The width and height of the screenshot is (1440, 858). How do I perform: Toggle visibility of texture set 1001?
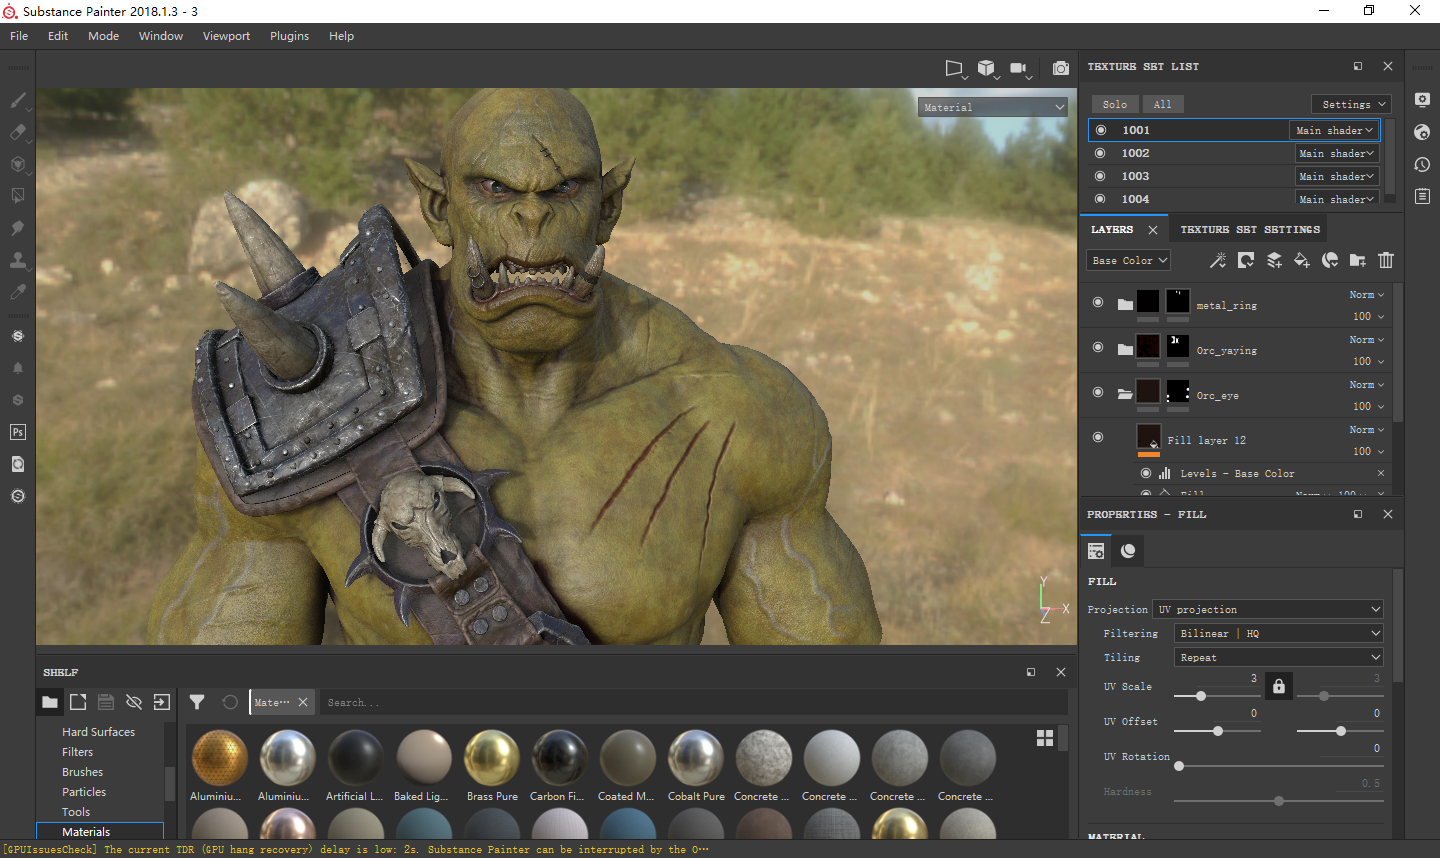(1101, 130)
